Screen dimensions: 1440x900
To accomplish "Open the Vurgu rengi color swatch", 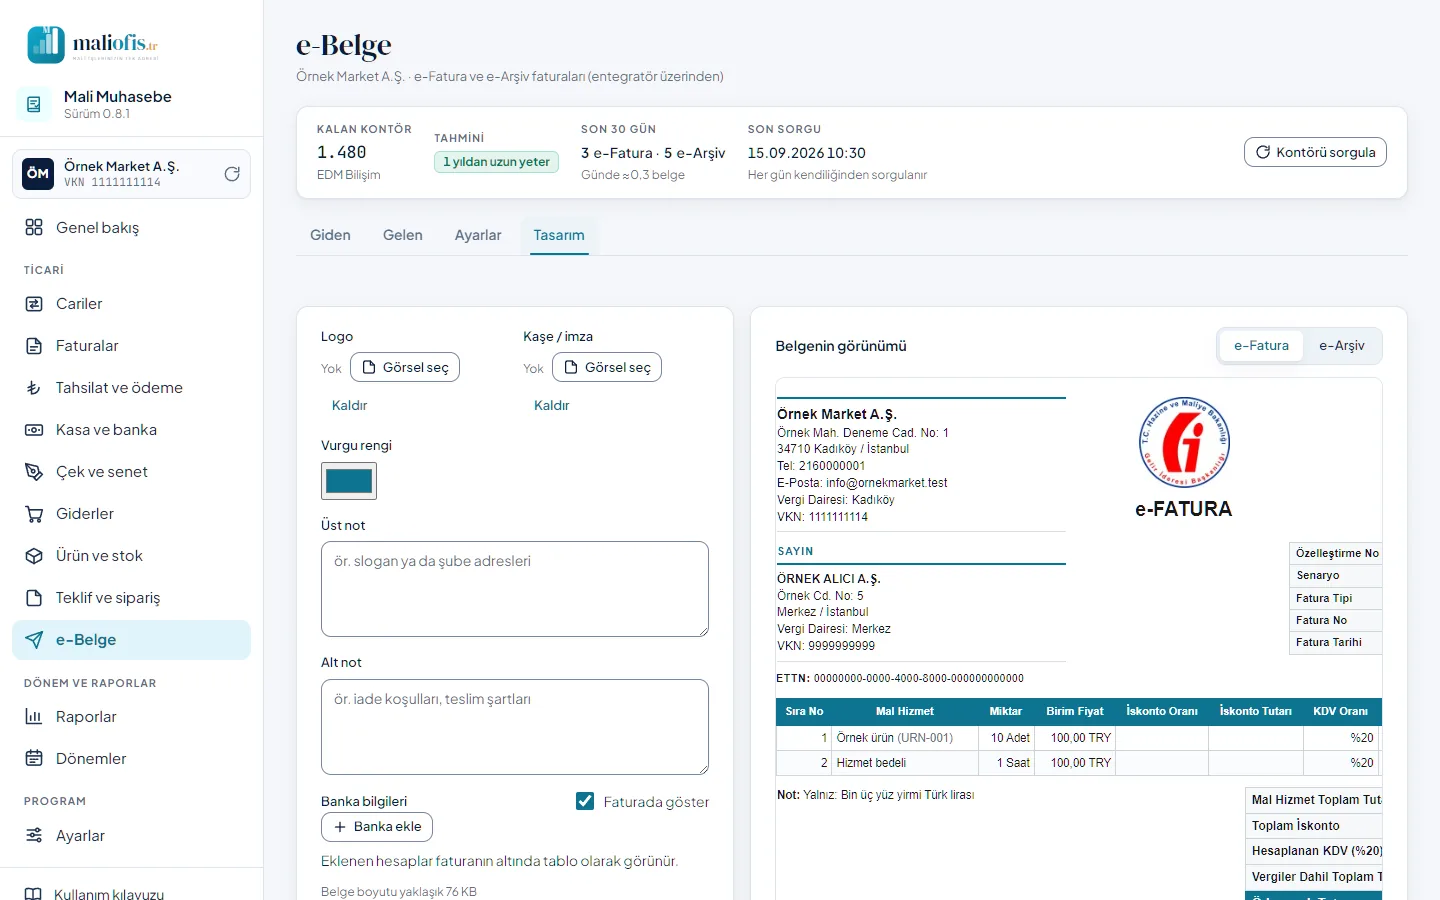I will coord(349,481).
